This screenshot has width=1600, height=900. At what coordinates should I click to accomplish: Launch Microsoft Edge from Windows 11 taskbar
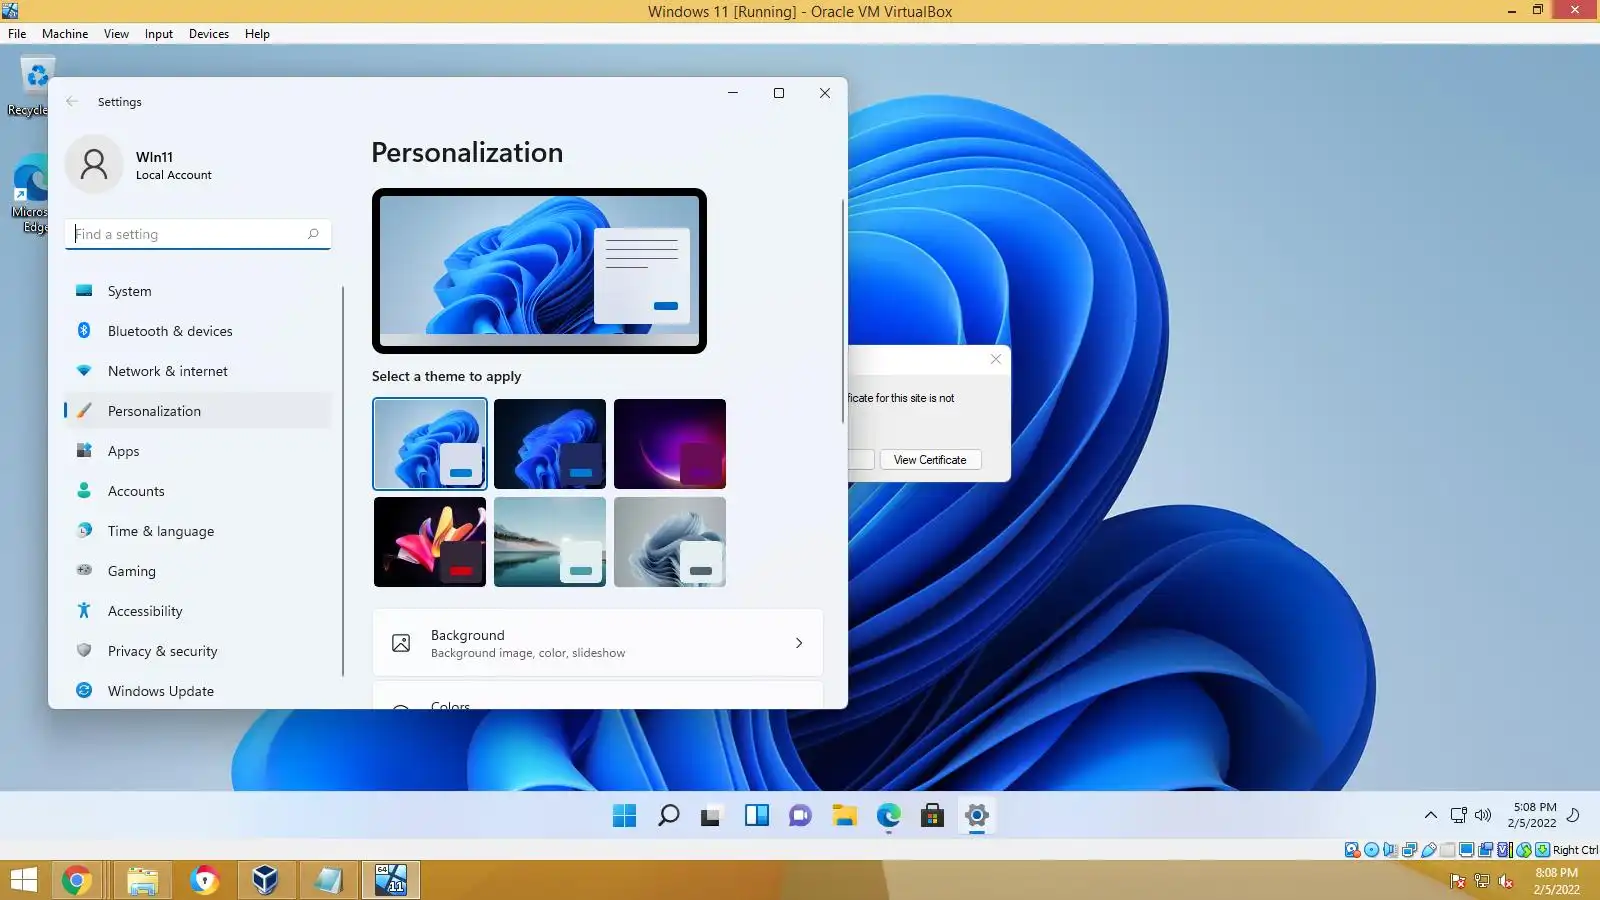(x=889, y=816)
